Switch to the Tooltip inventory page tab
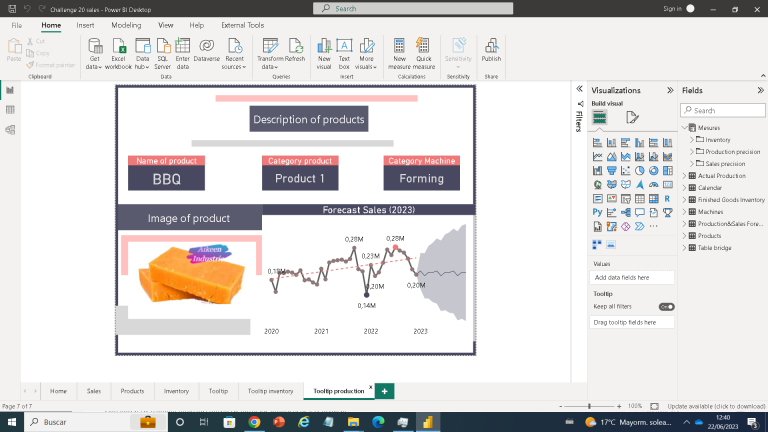Screen dimensions: 768x432 pyautogui.click(x=270, y=391)
